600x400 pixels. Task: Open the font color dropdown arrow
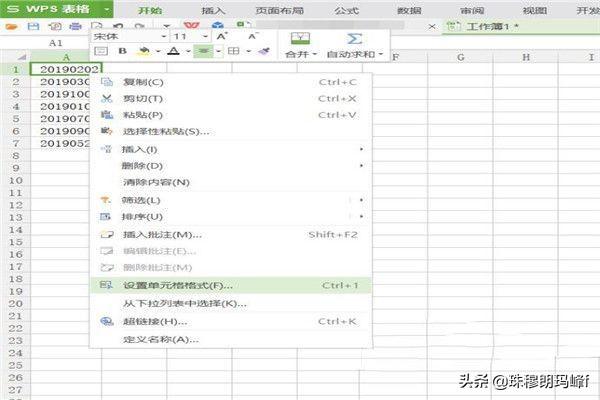(188, 51)
